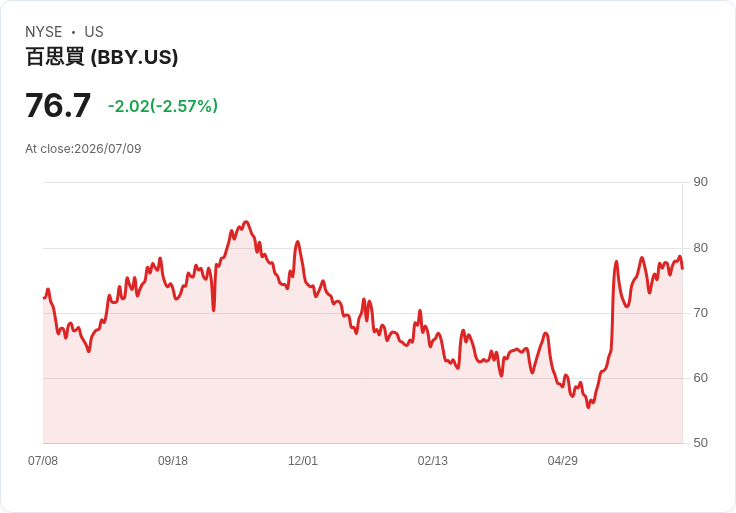Select the 02/13 x-axis date label
The image size is (736, 513).
tap(433, 460)
